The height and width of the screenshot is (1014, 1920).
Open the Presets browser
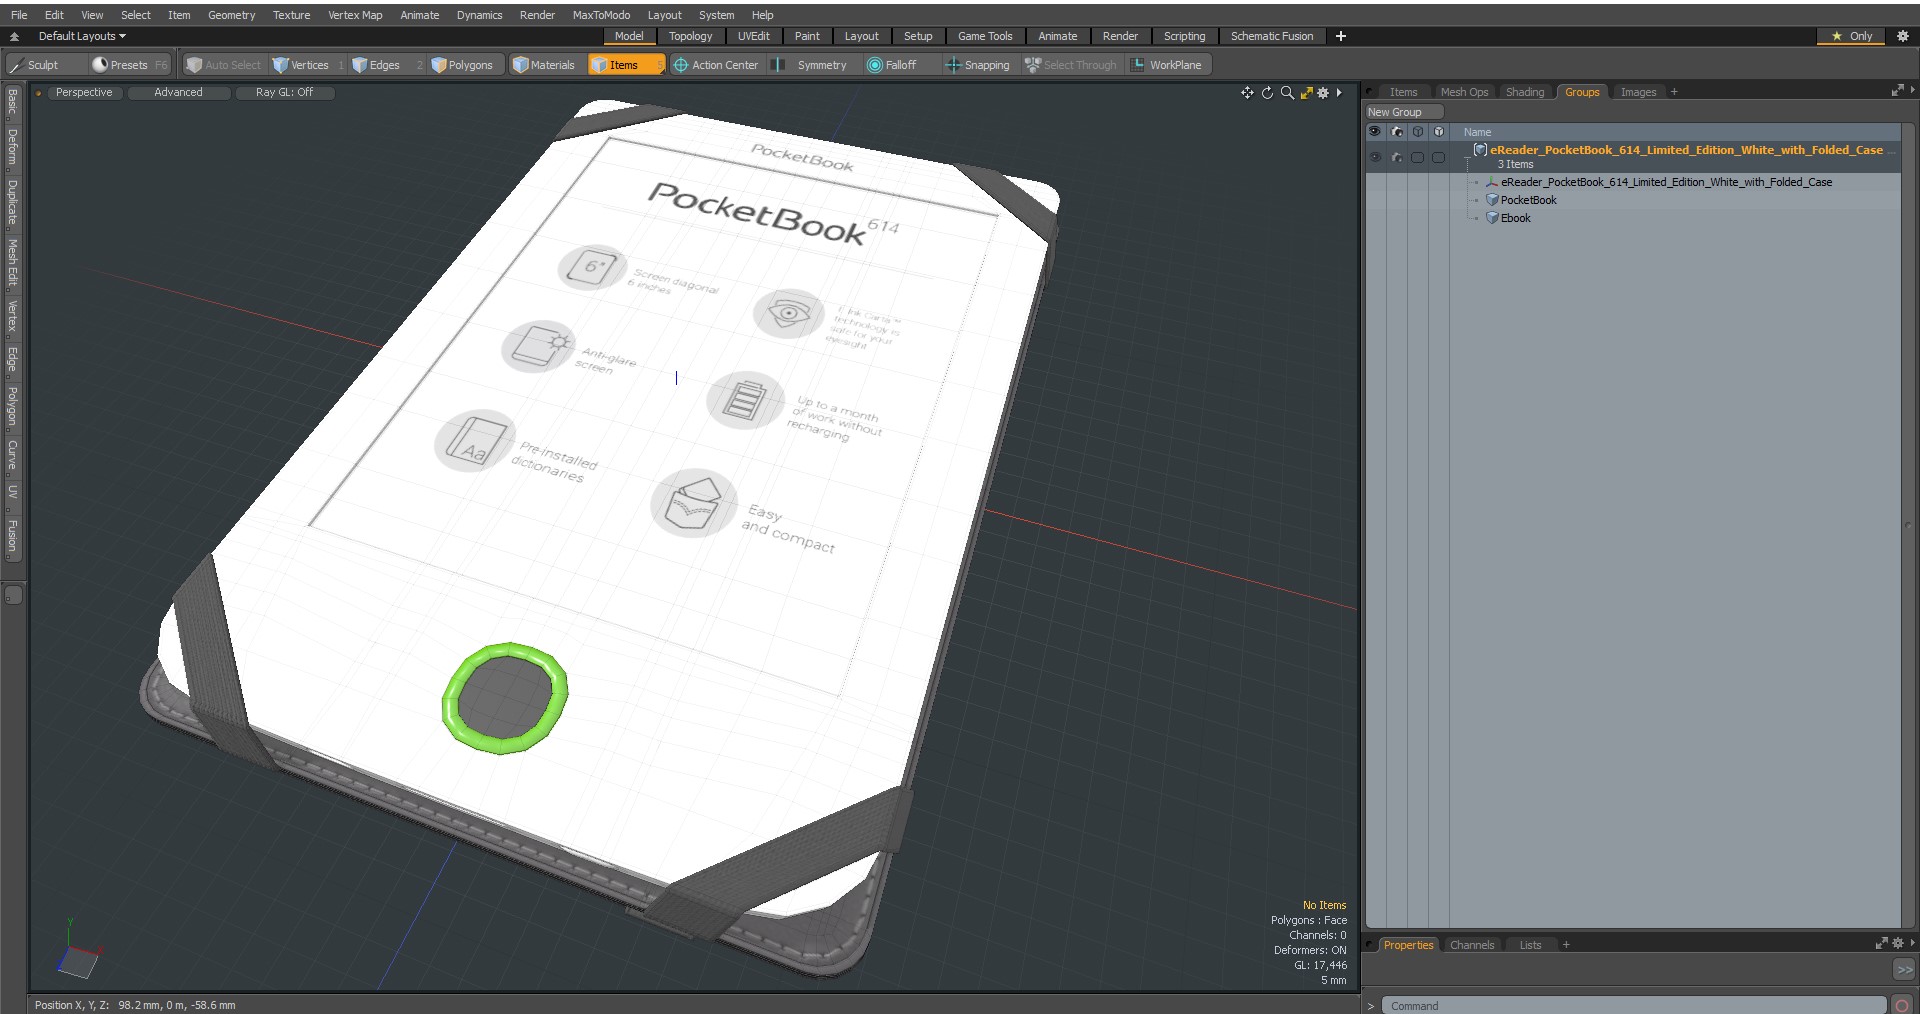130,65
